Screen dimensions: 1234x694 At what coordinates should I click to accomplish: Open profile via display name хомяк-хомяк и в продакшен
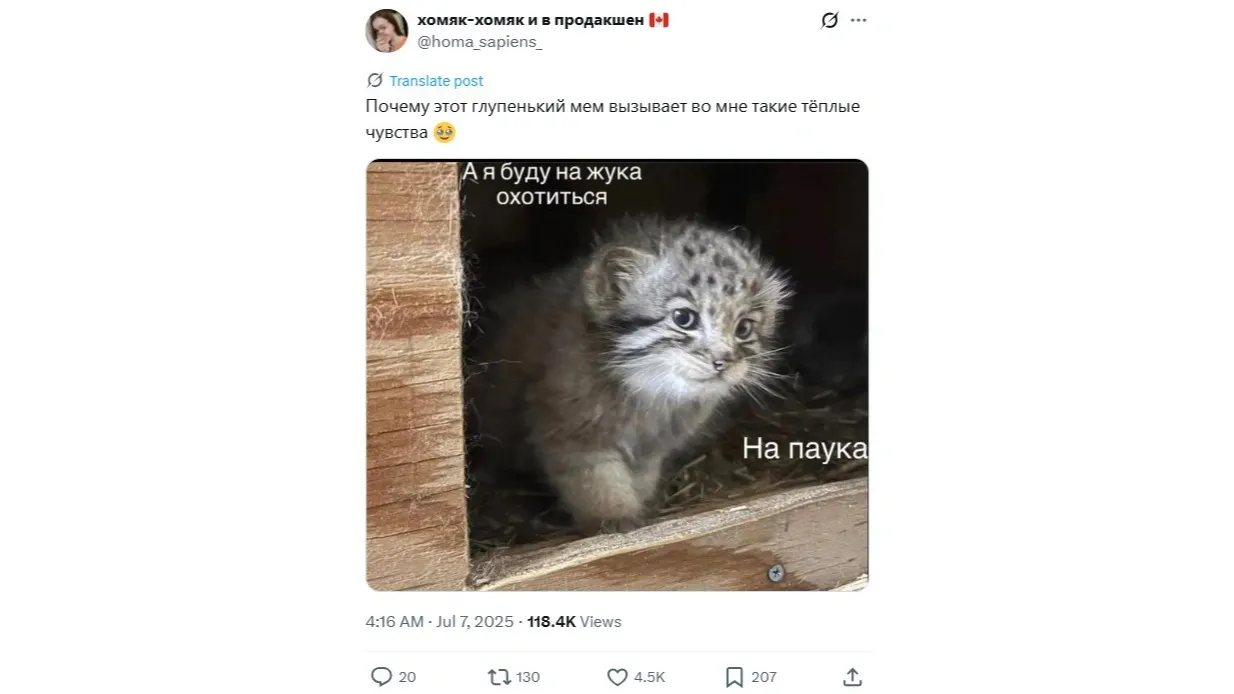tap(517, 17)
